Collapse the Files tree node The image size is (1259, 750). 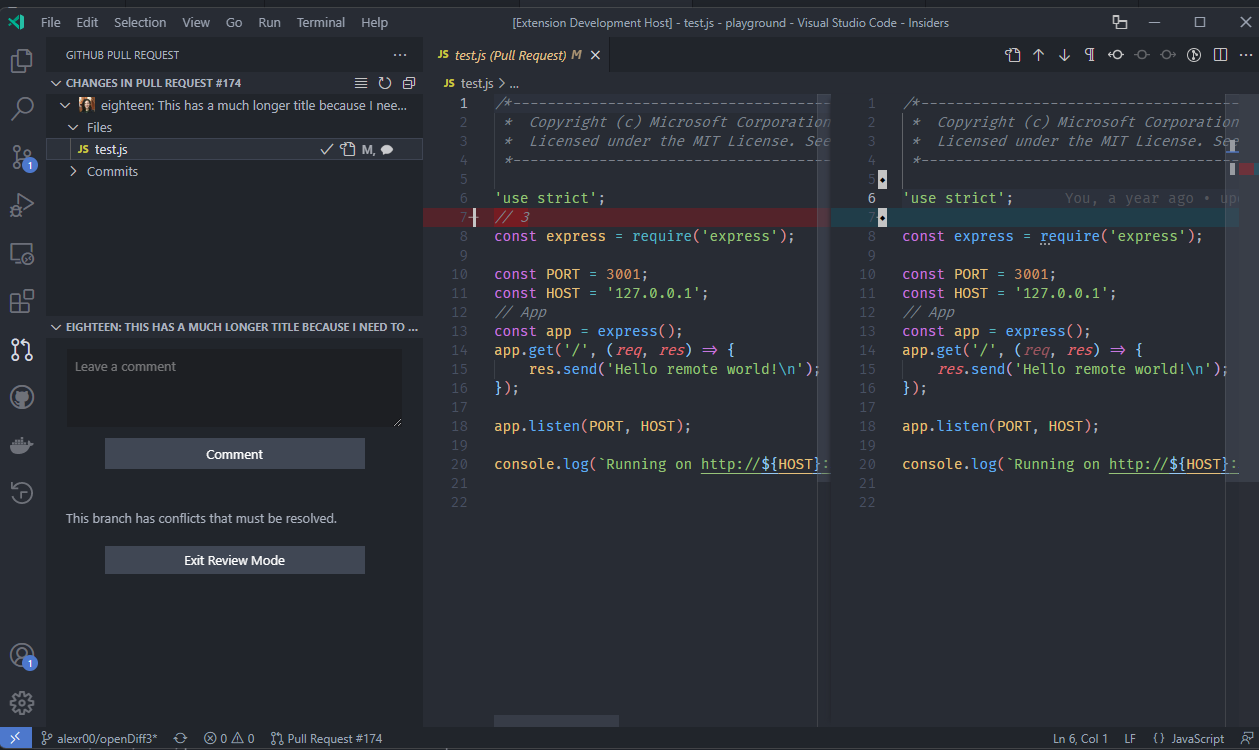tap(73, 127)
